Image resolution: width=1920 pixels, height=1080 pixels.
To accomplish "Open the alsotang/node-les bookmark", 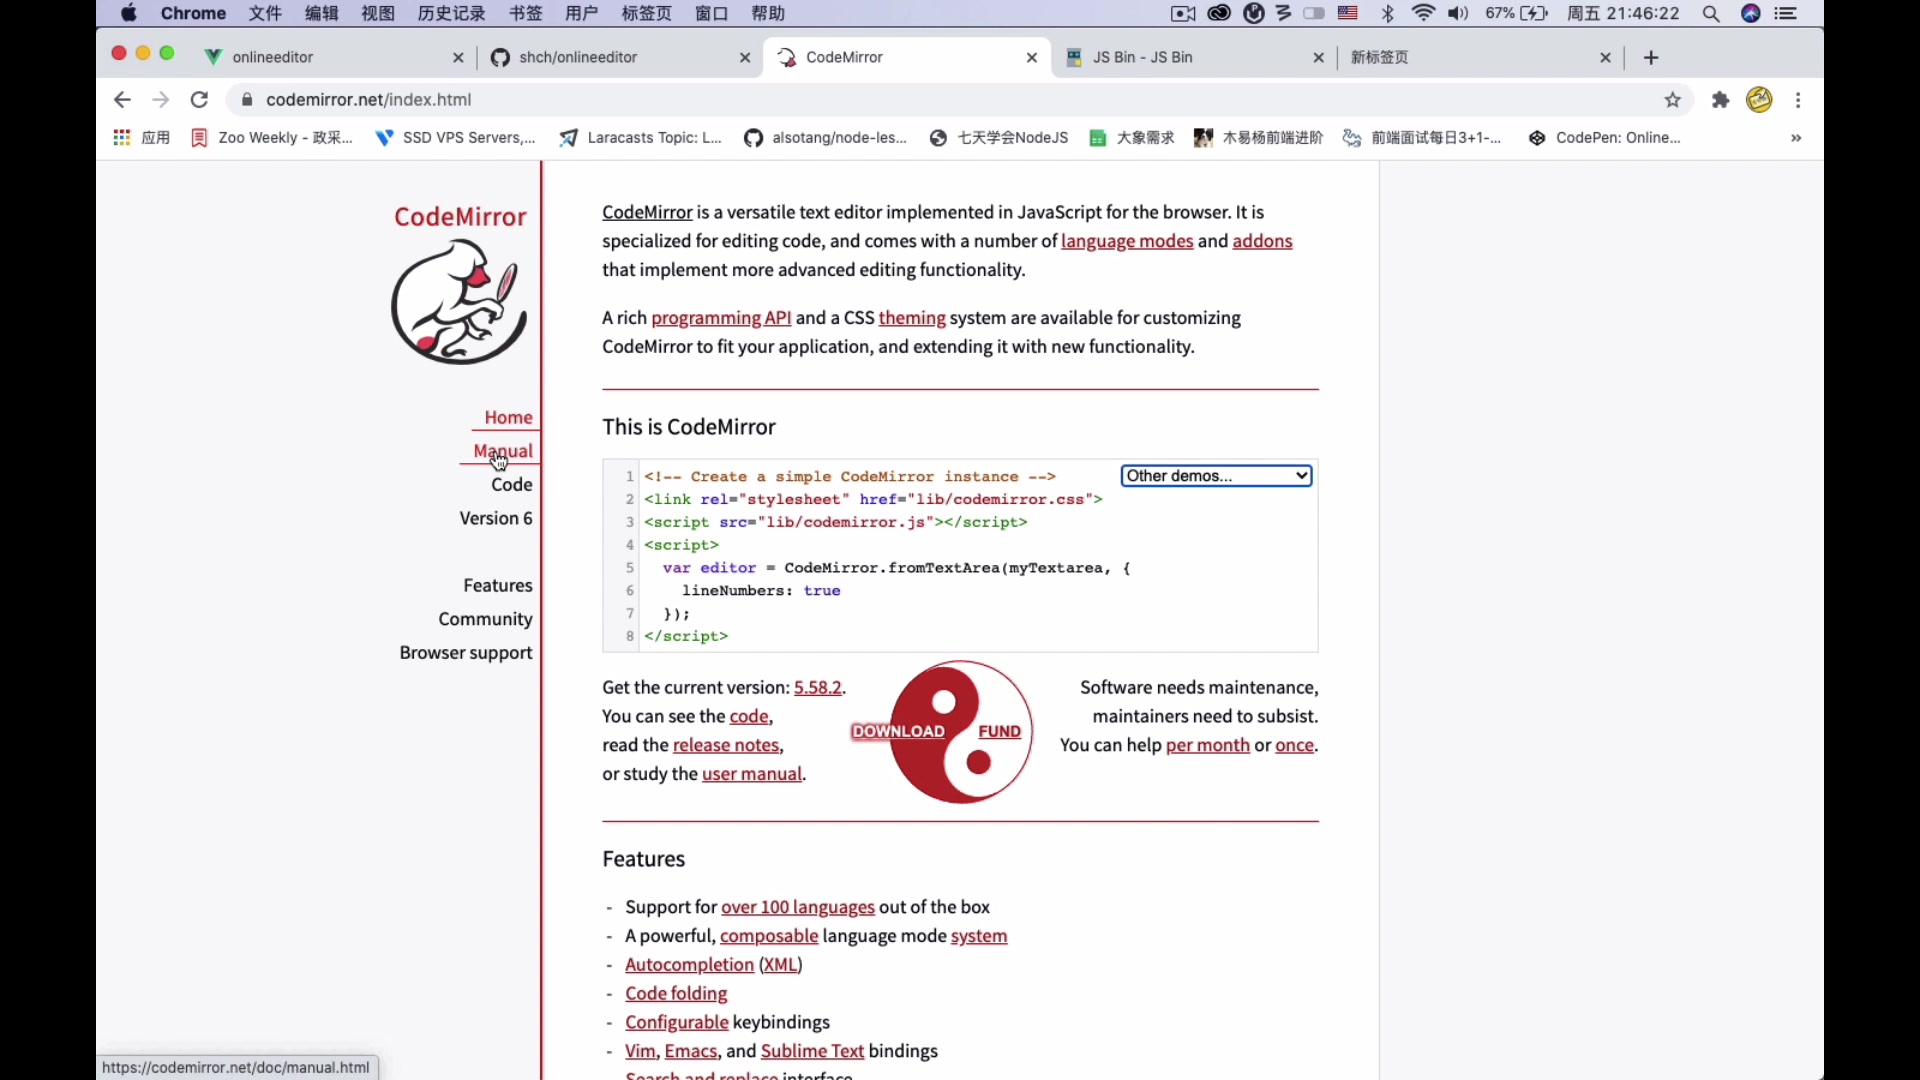I will (826, 138).
